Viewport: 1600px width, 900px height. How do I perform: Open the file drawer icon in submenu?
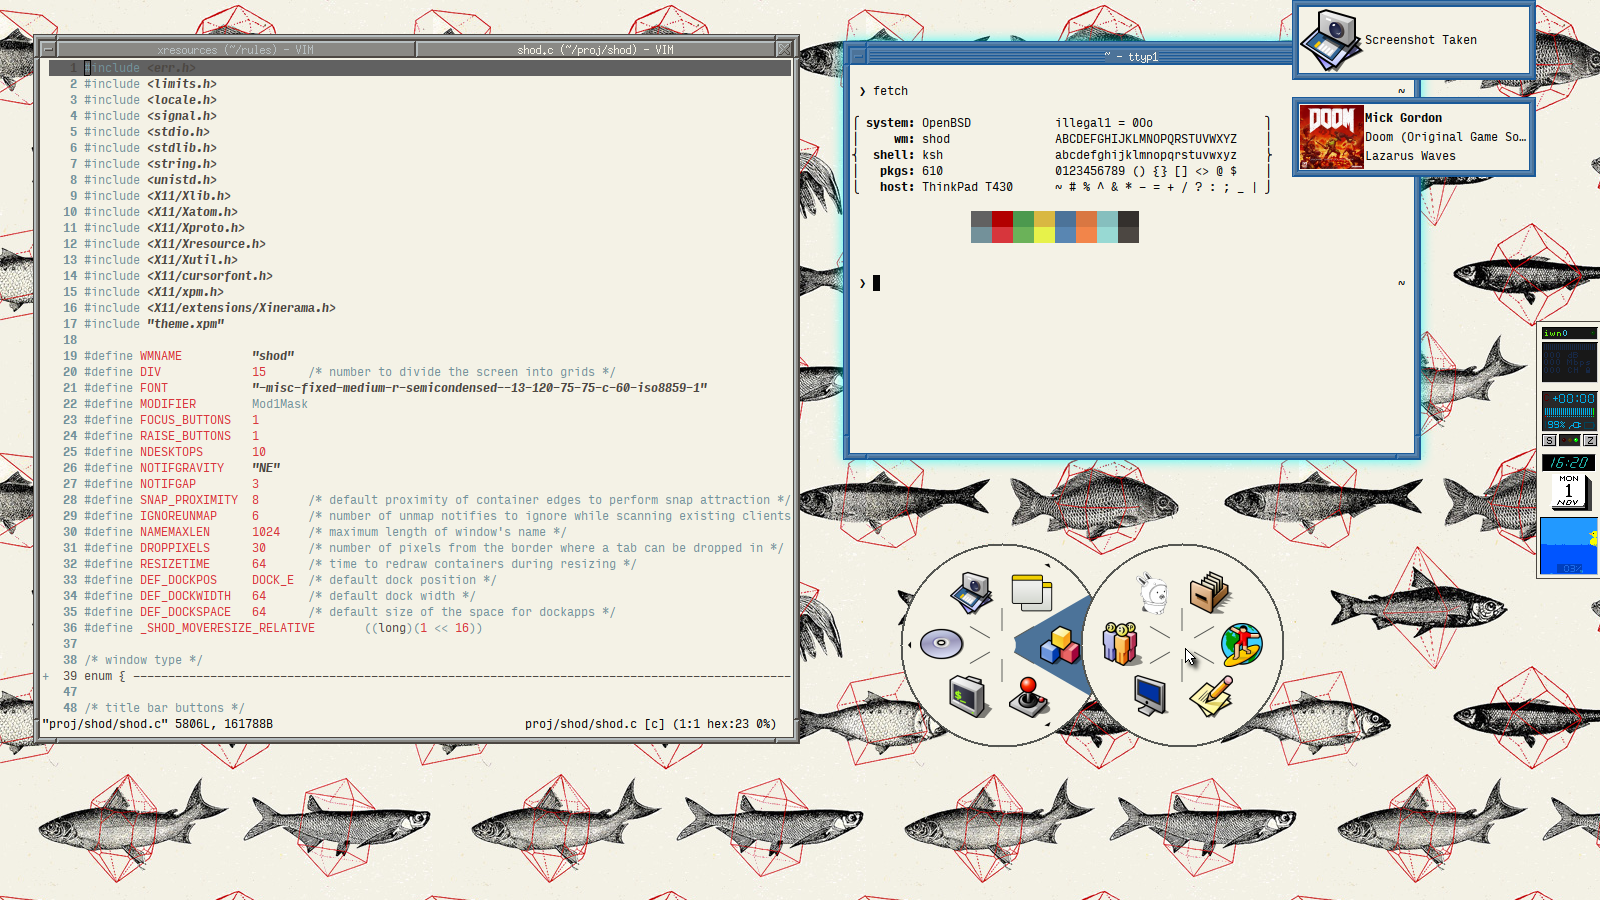tap(1209, 592)
